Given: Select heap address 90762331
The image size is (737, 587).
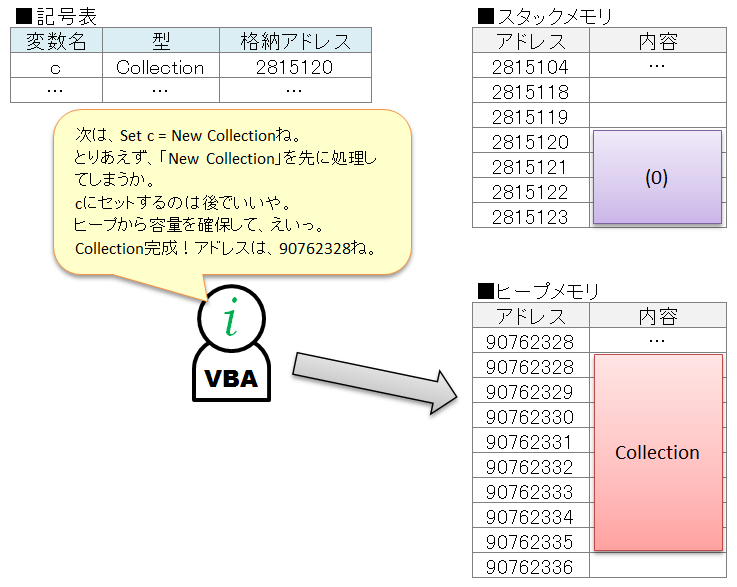Looking at the screenshot, I should click(x=531, y=440).
